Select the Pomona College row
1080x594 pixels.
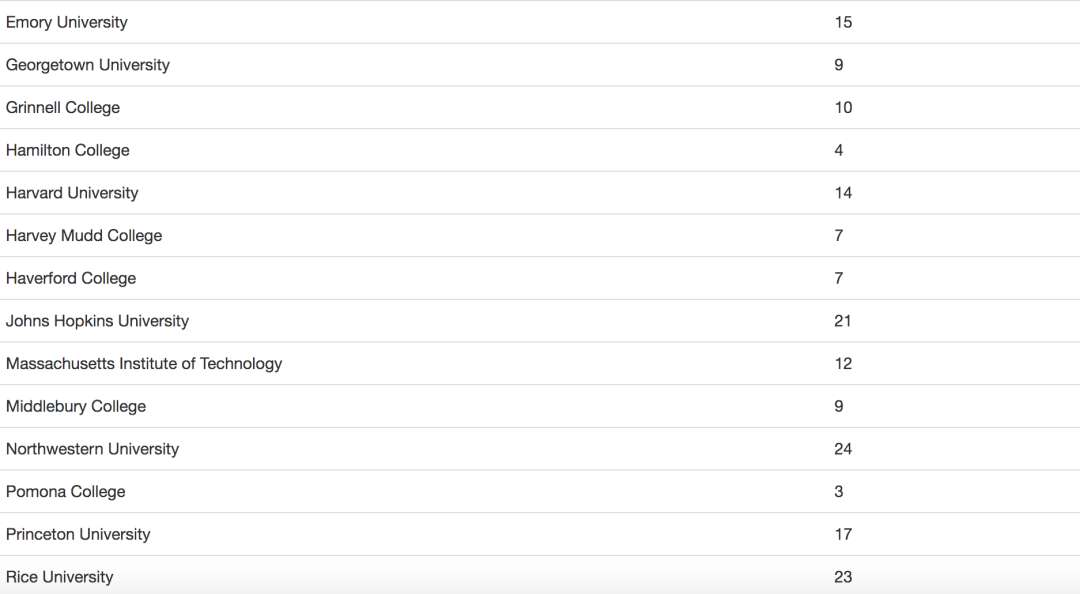point(66,492)
